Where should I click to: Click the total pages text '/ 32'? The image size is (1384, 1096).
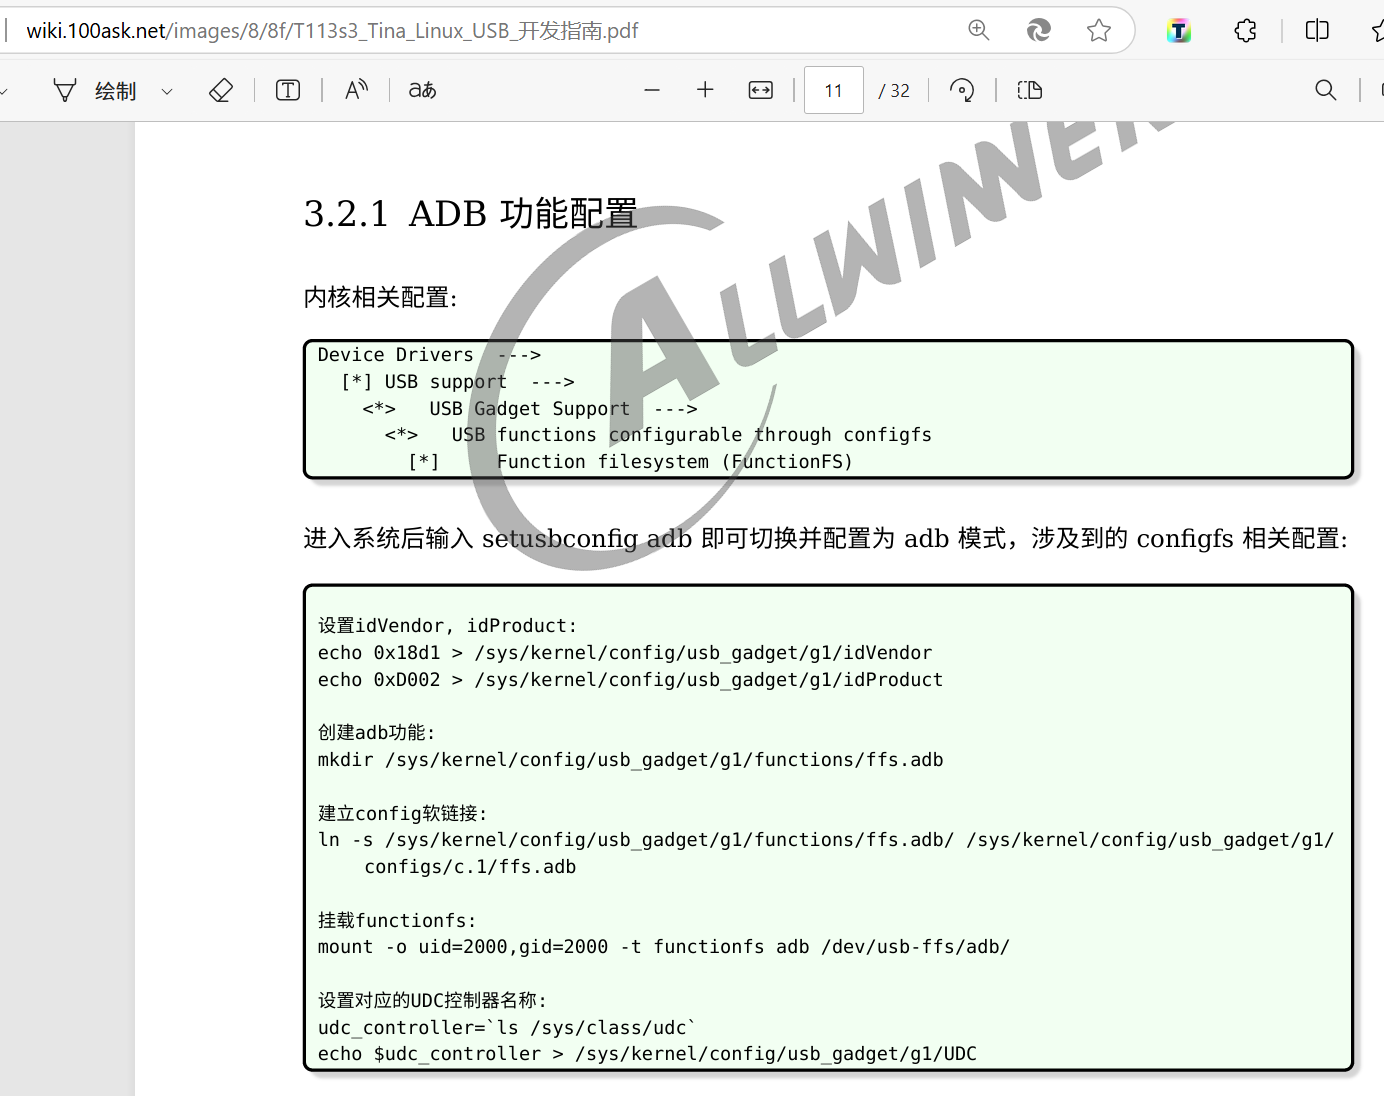coord(894,91)
